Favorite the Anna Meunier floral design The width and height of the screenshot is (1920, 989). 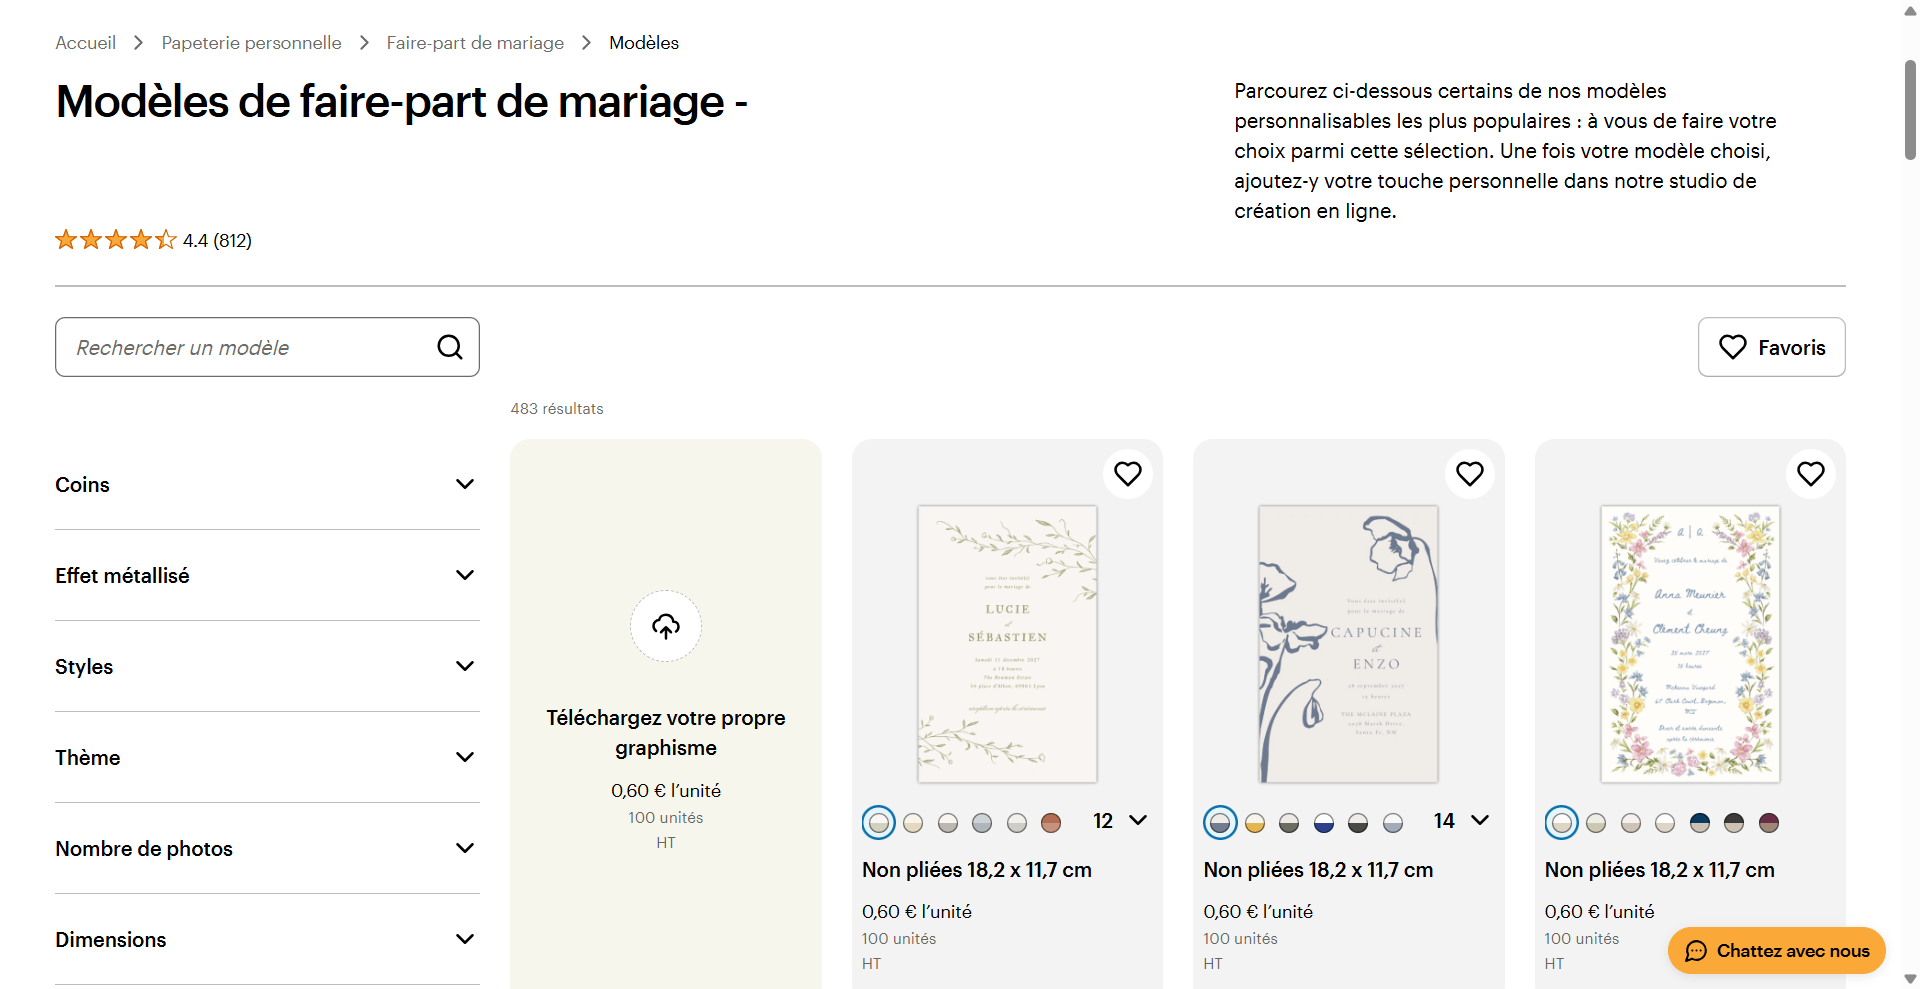pos(1811,474)
